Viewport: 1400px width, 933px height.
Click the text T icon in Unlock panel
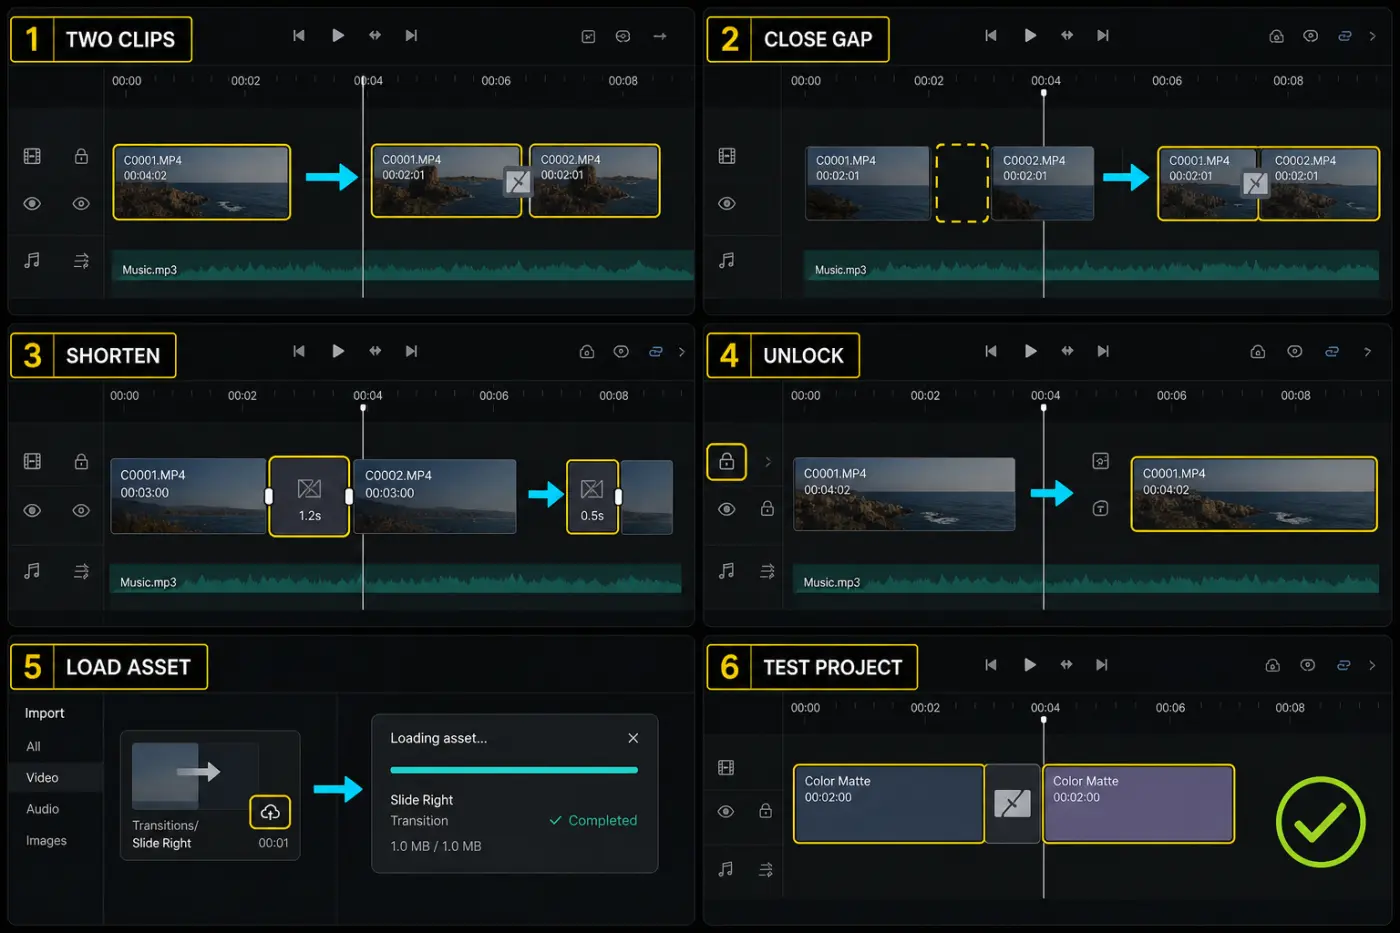pyautogui.click(x=1100, y=509)
